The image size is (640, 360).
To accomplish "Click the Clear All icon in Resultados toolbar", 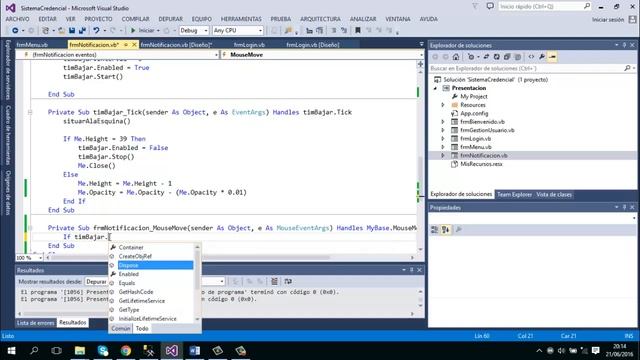I will pos(274,281).
